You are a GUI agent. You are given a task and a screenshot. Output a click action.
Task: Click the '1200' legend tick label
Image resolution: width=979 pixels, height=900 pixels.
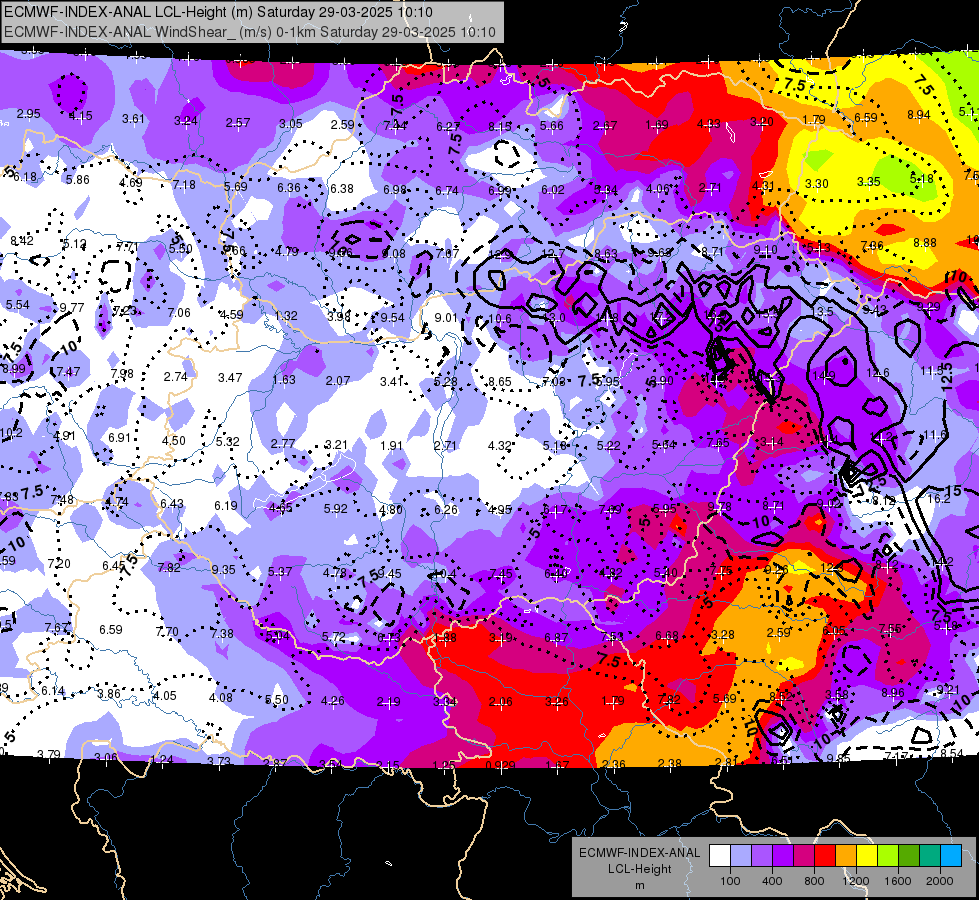coord(856,881)
